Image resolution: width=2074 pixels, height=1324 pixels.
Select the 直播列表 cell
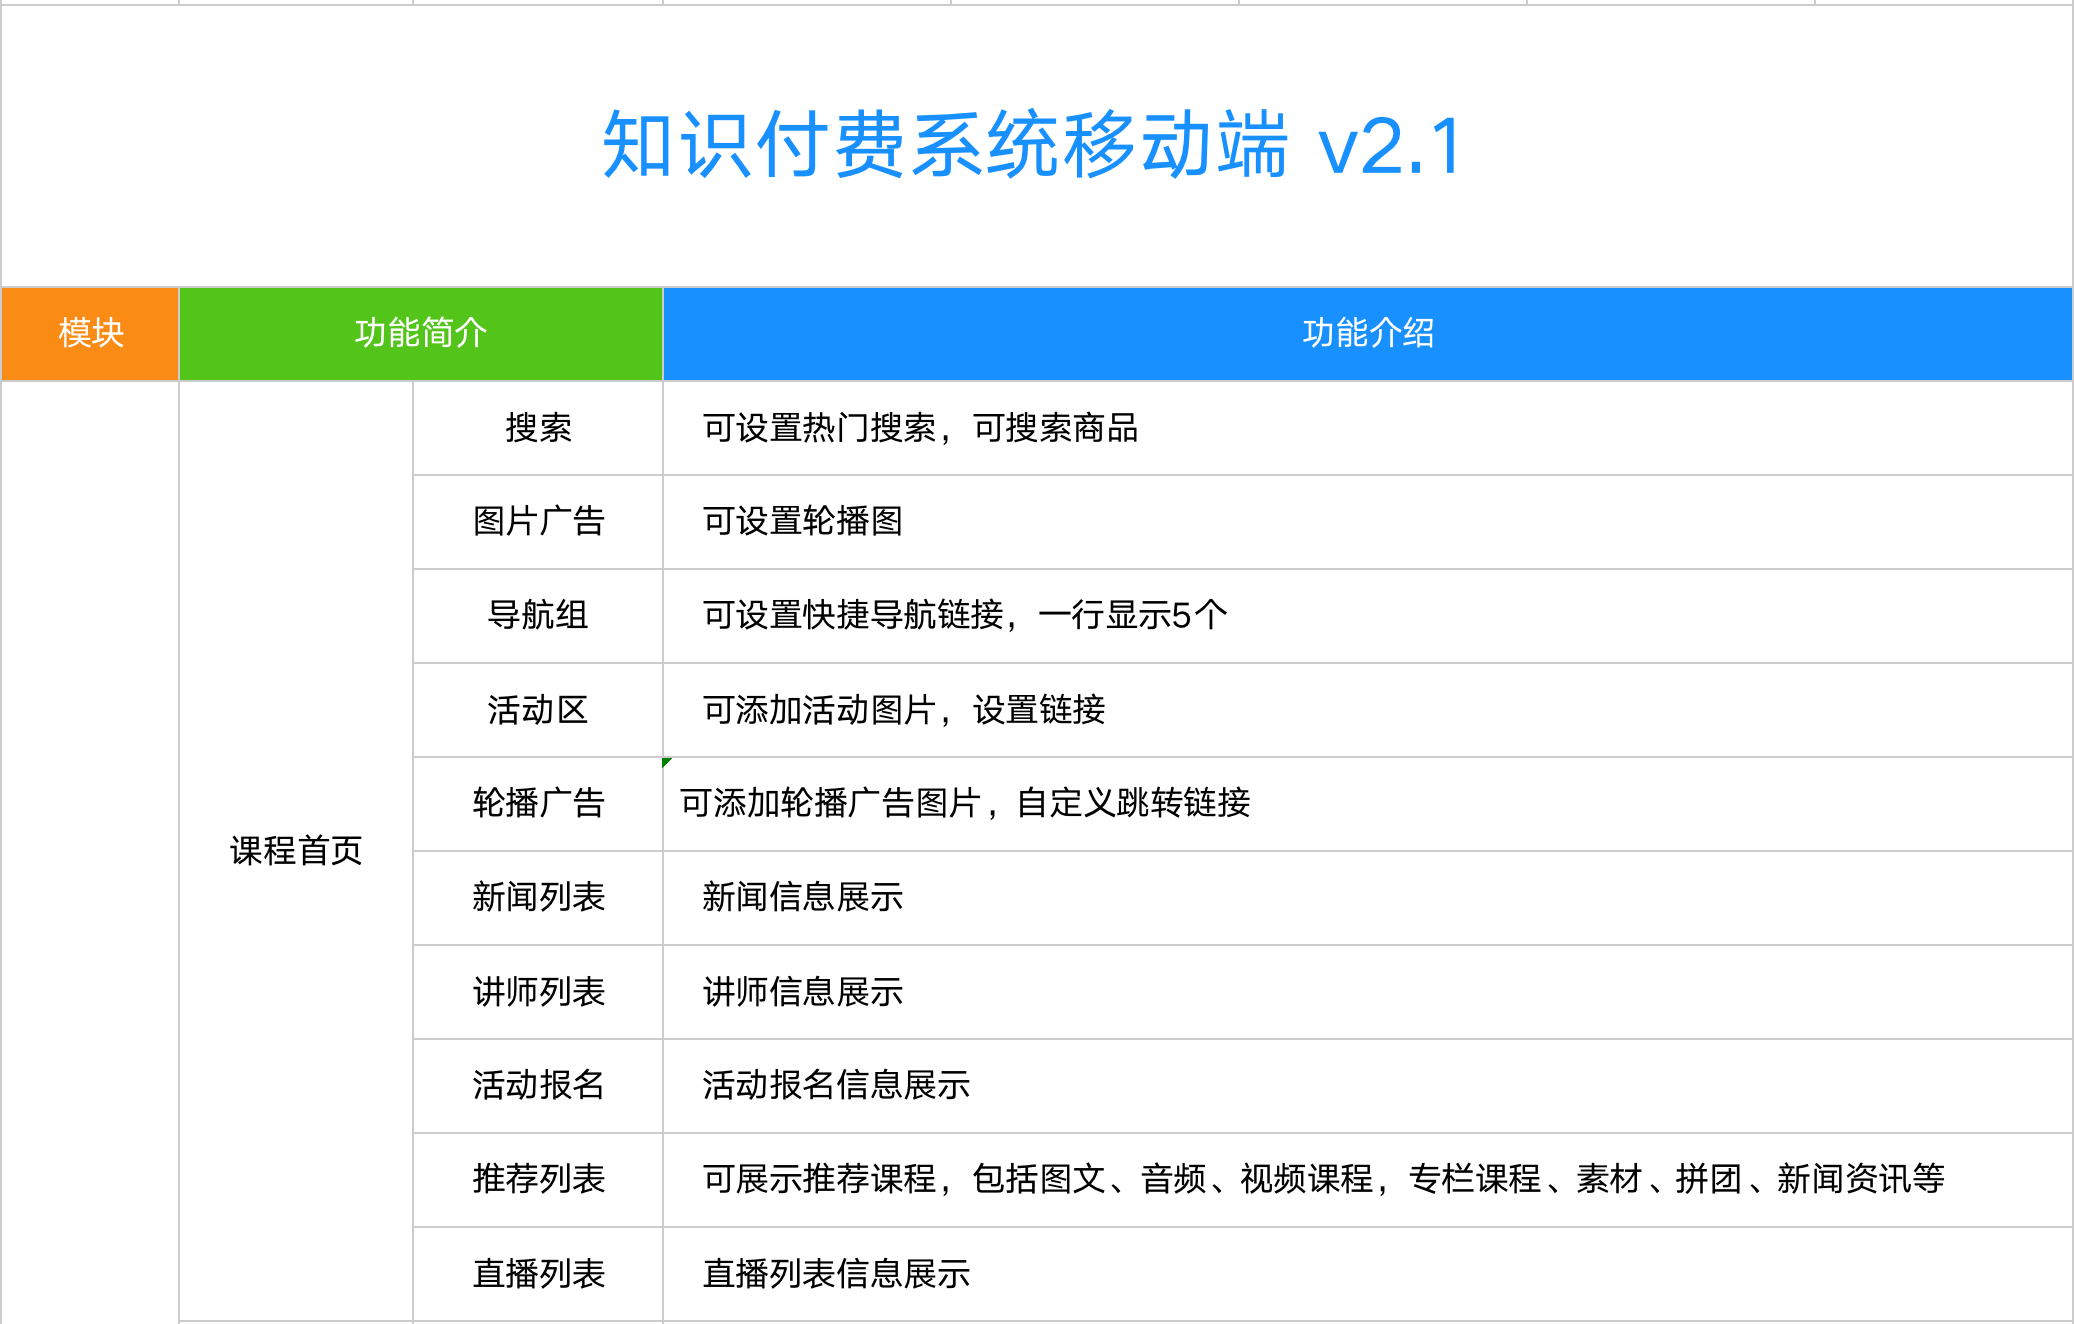(x=538, y=1274)
